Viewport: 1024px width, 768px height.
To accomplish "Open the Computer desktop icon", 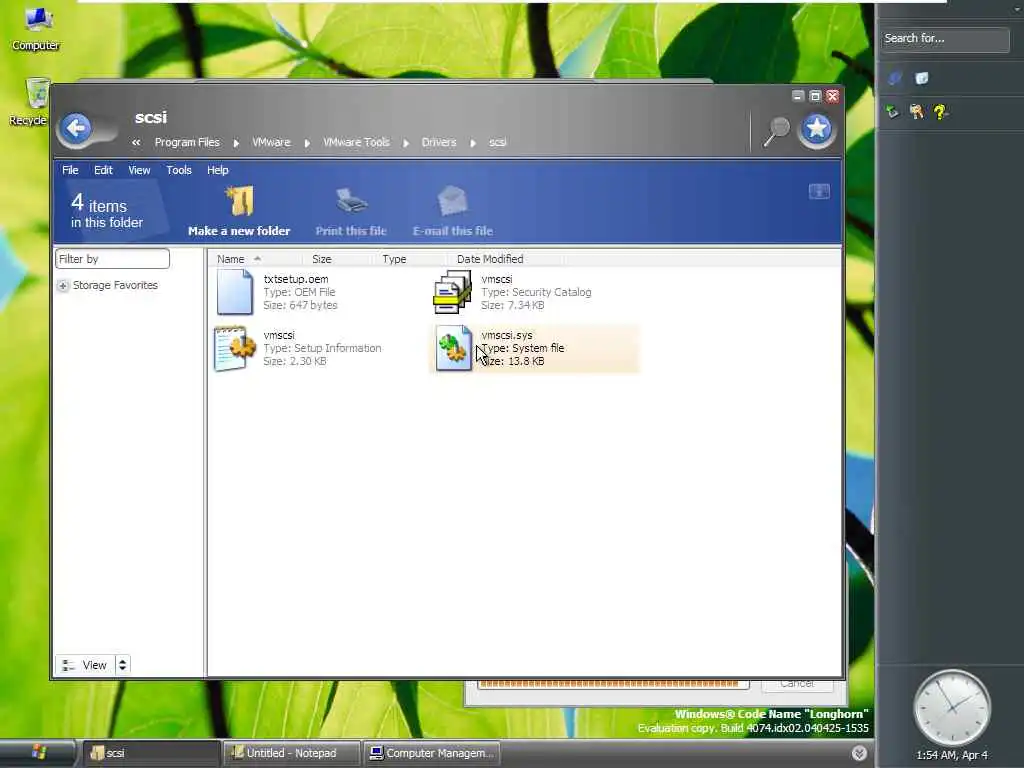I will pos(36,29).
